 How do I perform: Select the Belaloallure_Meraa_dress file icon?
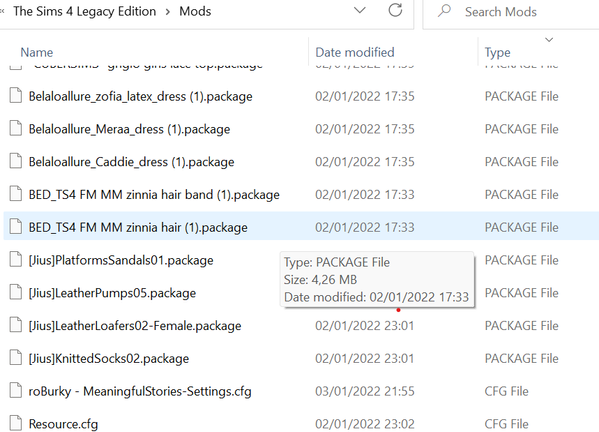tap(16, 128)
